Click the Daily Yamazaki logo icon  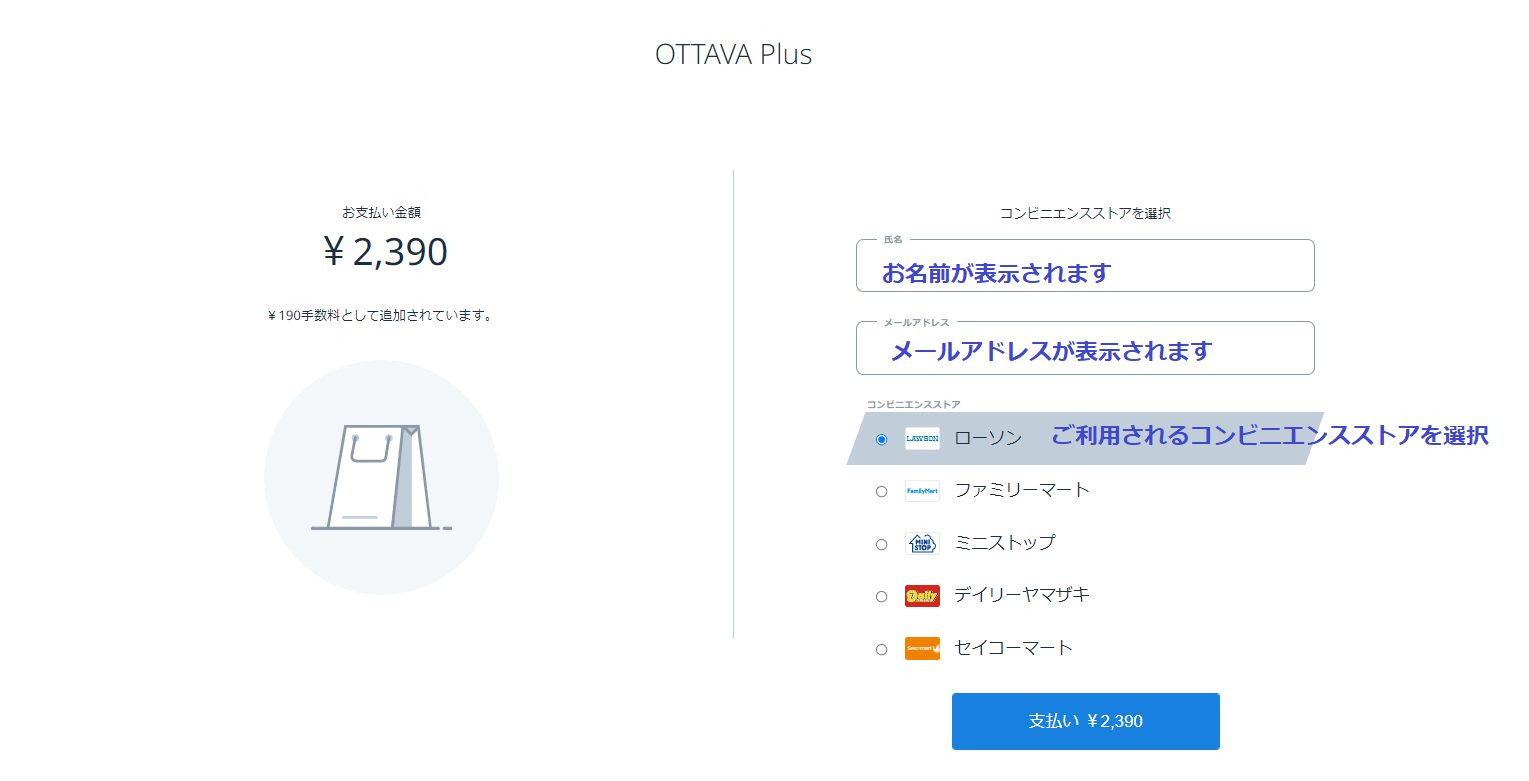(922, 596)
